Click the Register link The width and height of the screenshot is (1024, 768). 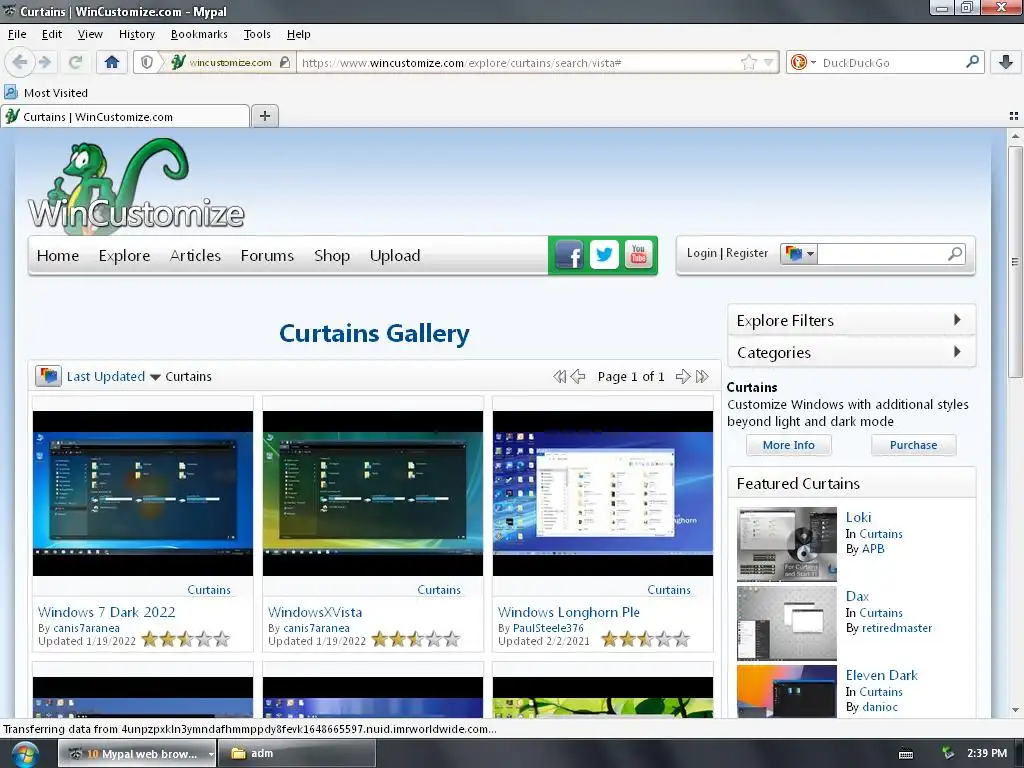tap(746, 253)
